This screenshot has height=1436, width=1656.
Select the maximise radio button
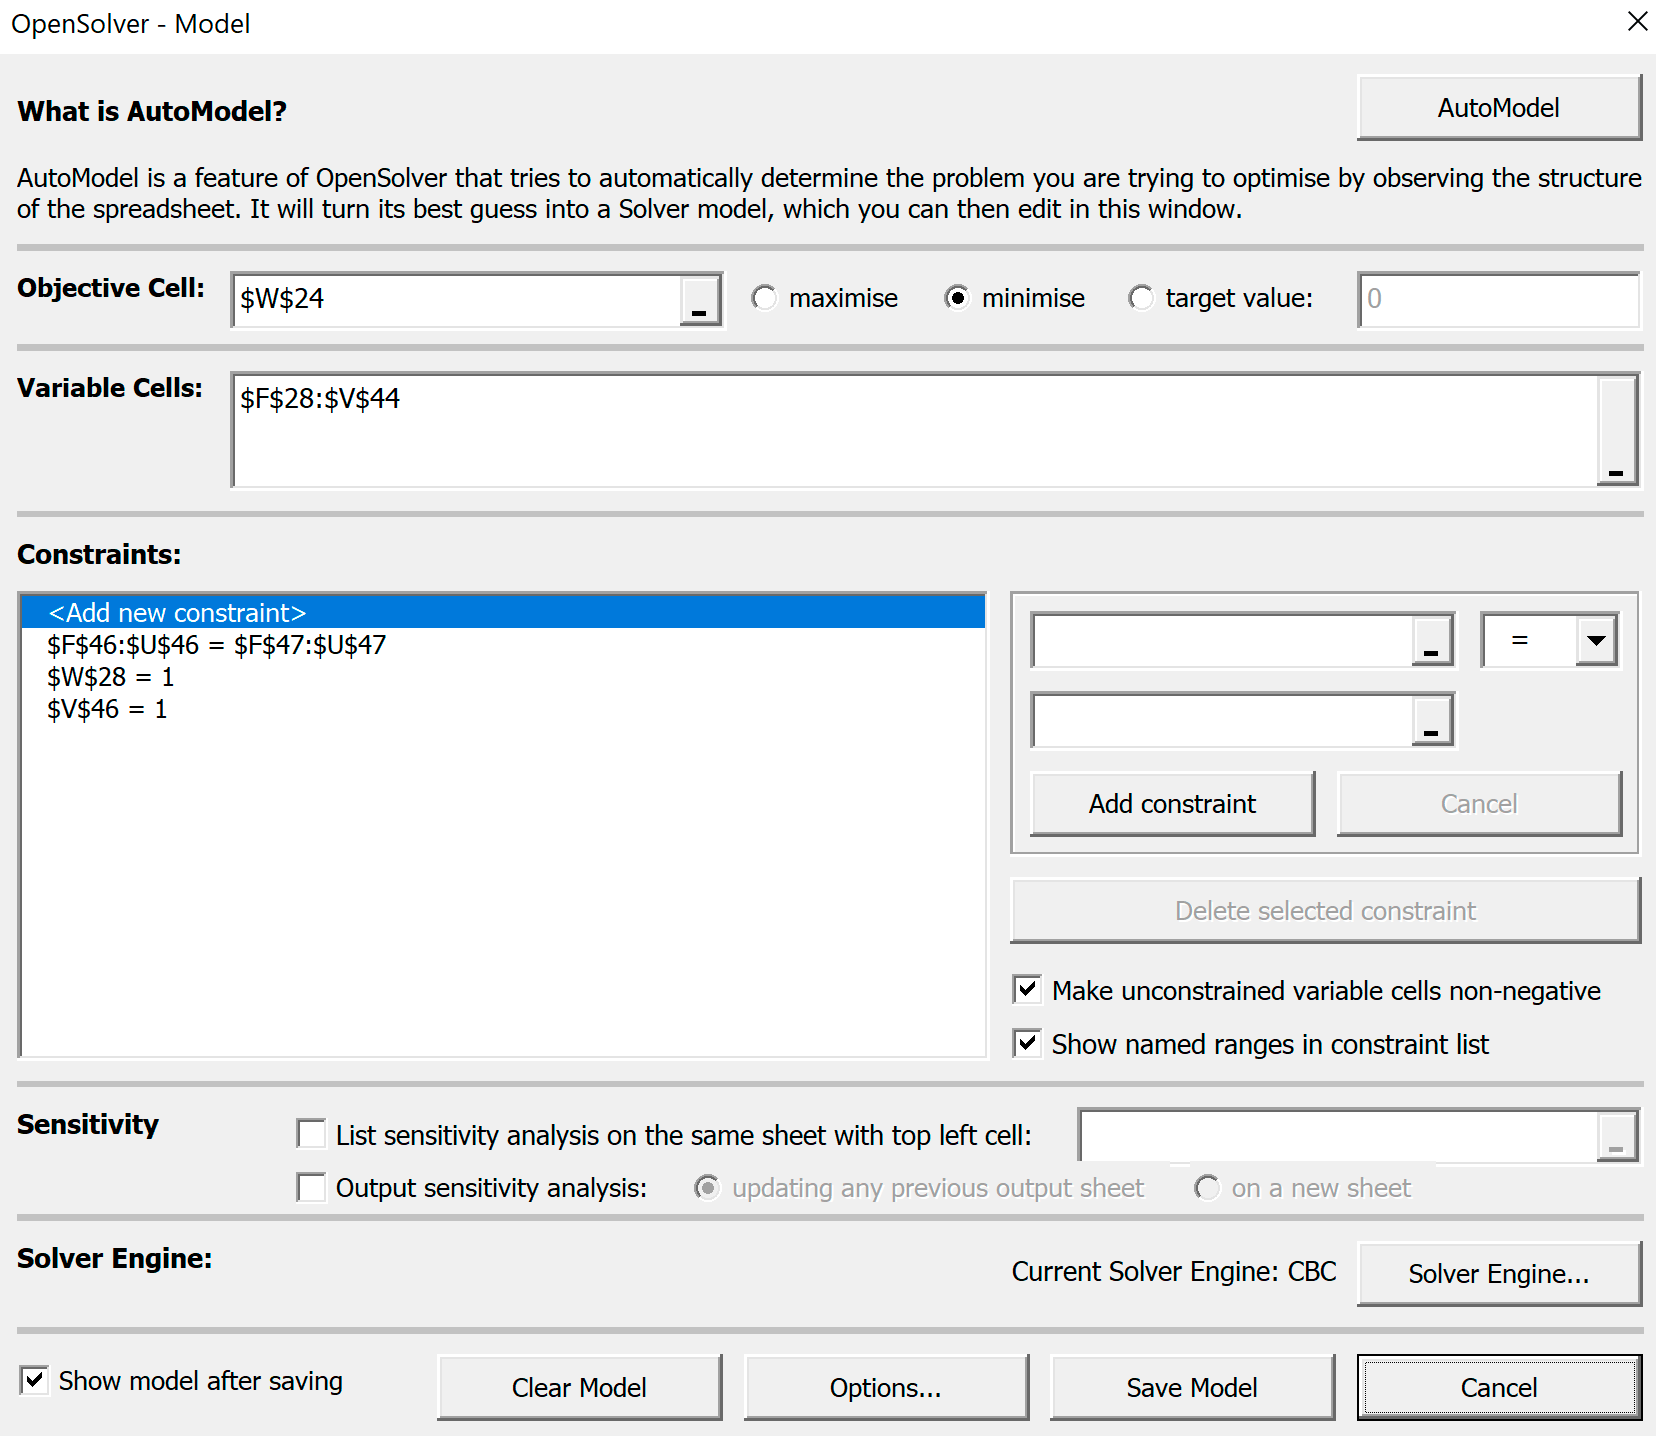(x=765, y=299)
